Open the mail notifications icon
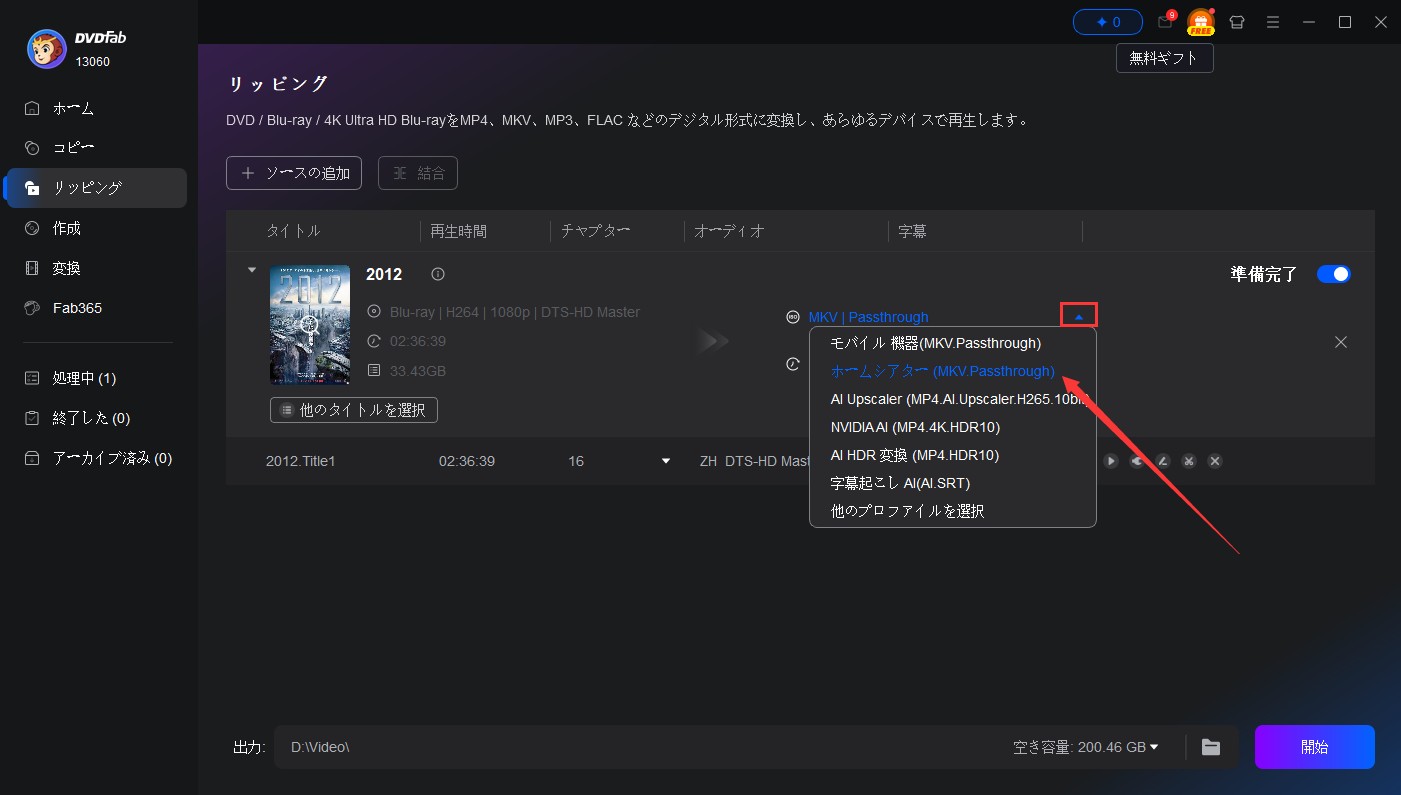 click(x=1164, y=22)
